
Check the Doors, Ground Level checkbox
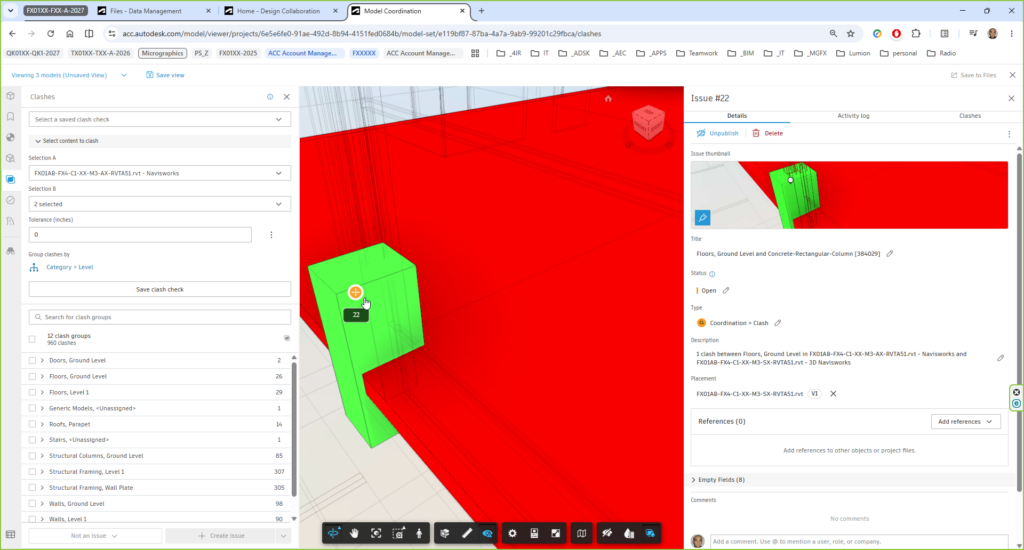pos(32,361)
